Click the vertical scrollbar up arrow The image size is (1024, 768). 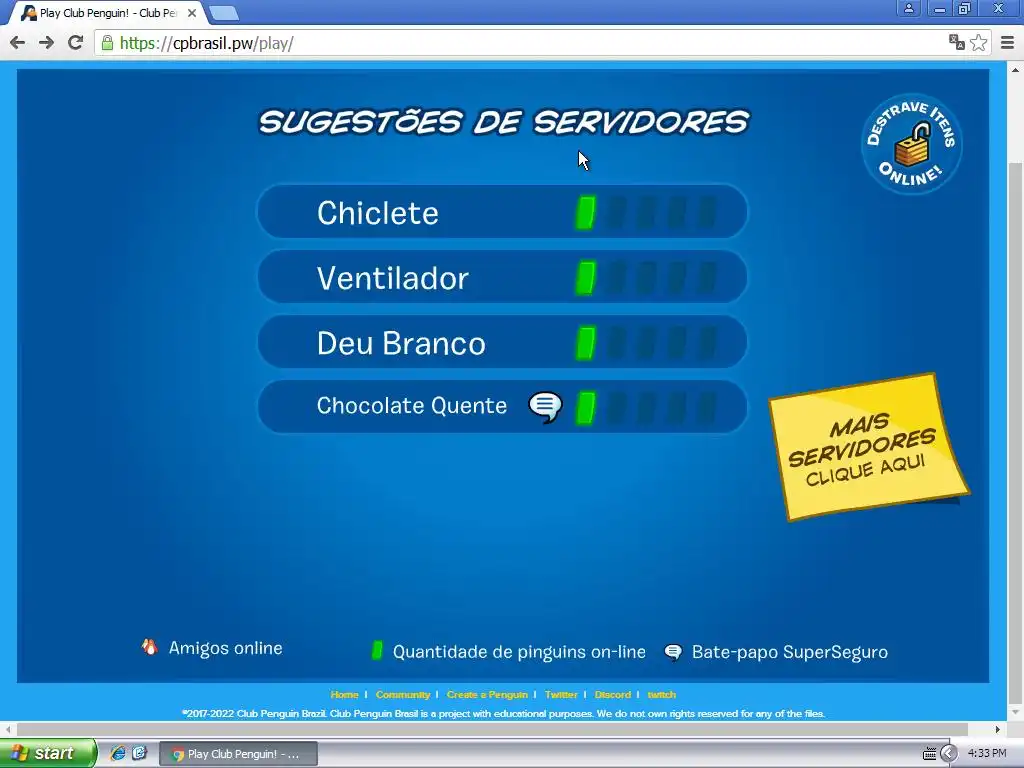[x=1015, y=69]
